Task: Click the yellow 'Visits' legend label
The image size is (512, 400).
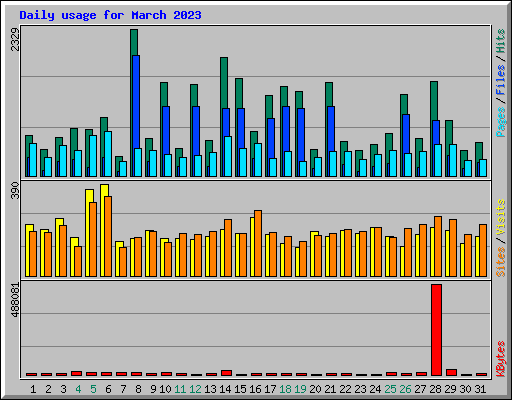Action: (501, 218)
